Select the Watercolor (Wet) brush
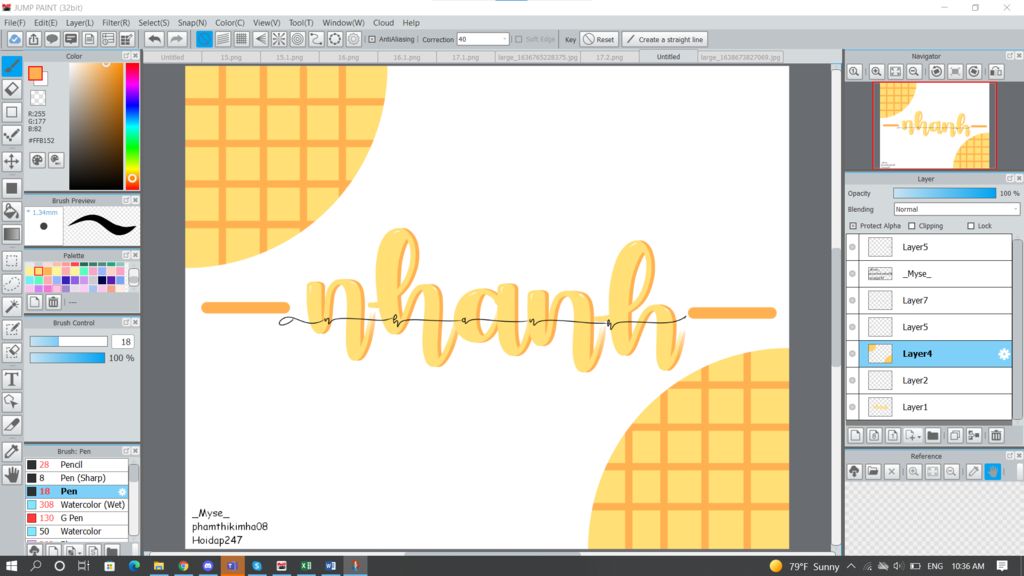 coord(77,505)
